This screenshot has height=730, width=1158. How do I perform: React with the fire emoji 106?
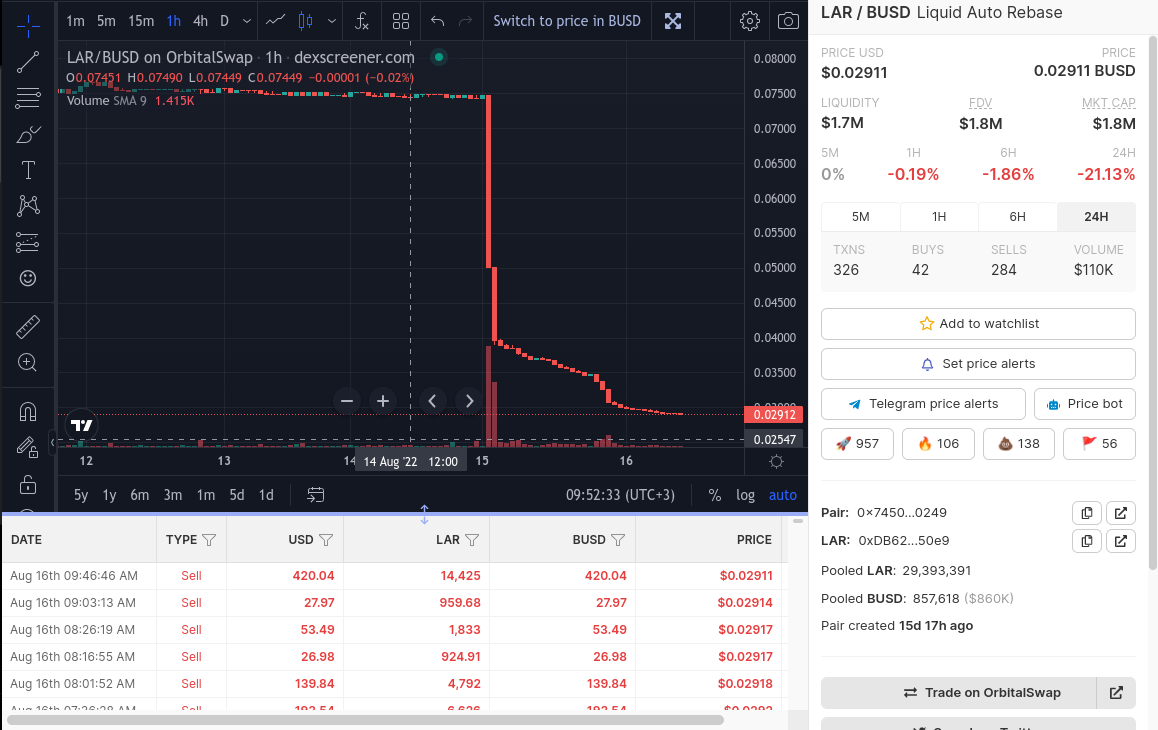(938, 443)
